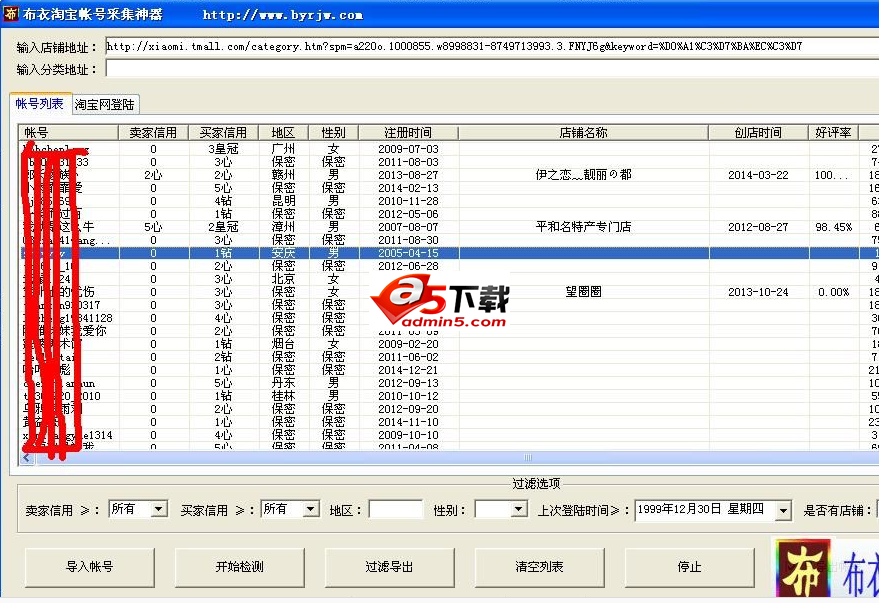Viewport: 879px width, 603px height.
Task: Sort by clicking the 卖家信用 column header
Action: (153, 131)
